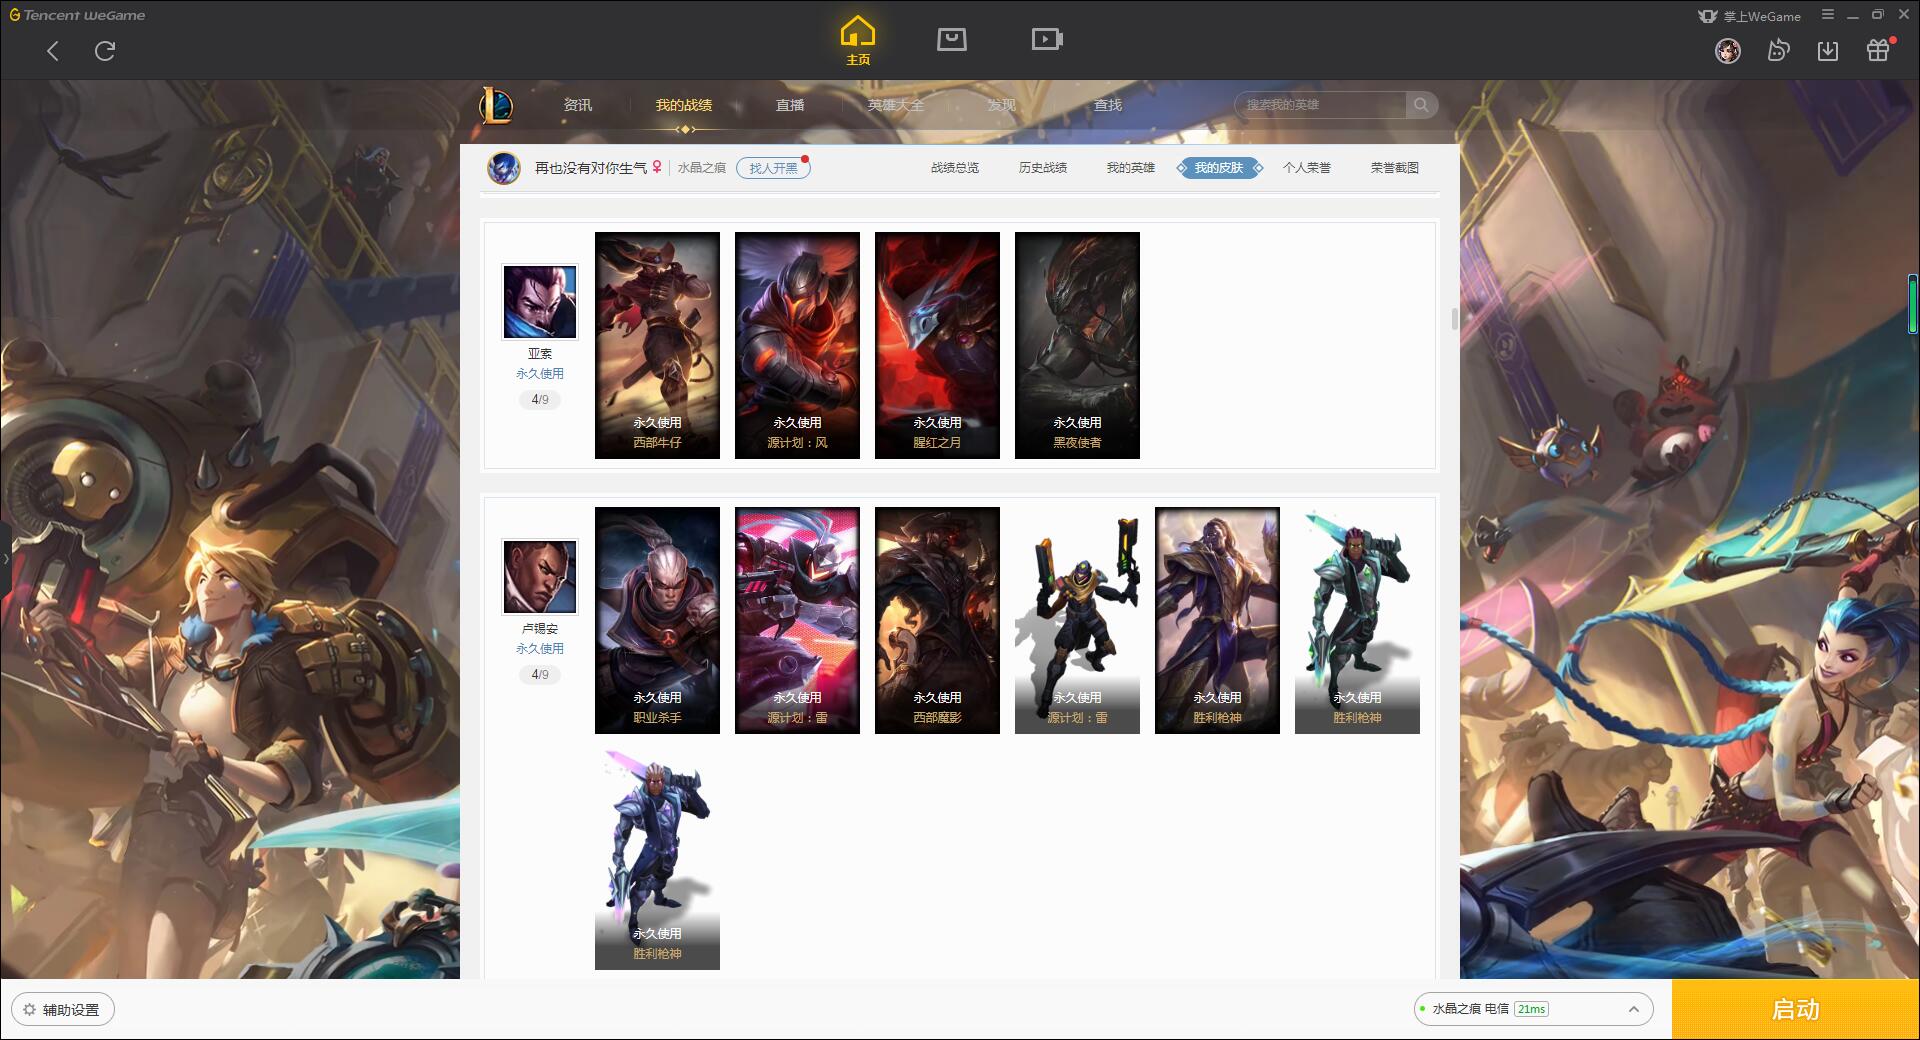Open the 直播 tab
Screen dimensions: 1920x1040
pyautogui.click(x=790, y=105)
